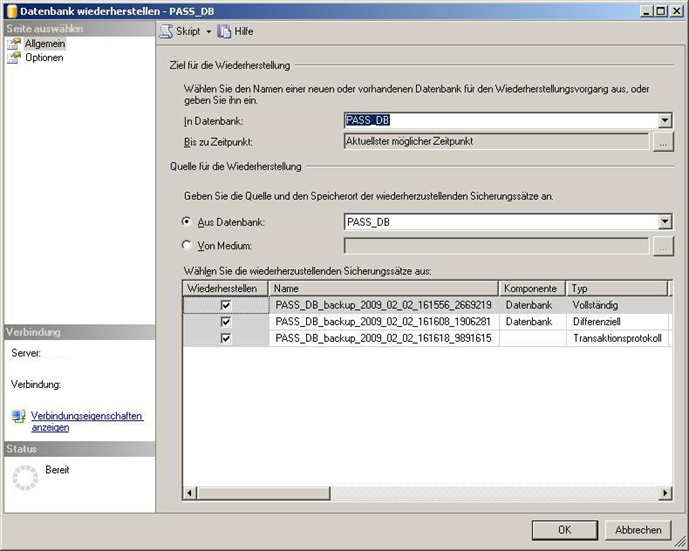Open the Skript dropdown arrow
This screenshot has width=689, height=551.
pos(209,32)
